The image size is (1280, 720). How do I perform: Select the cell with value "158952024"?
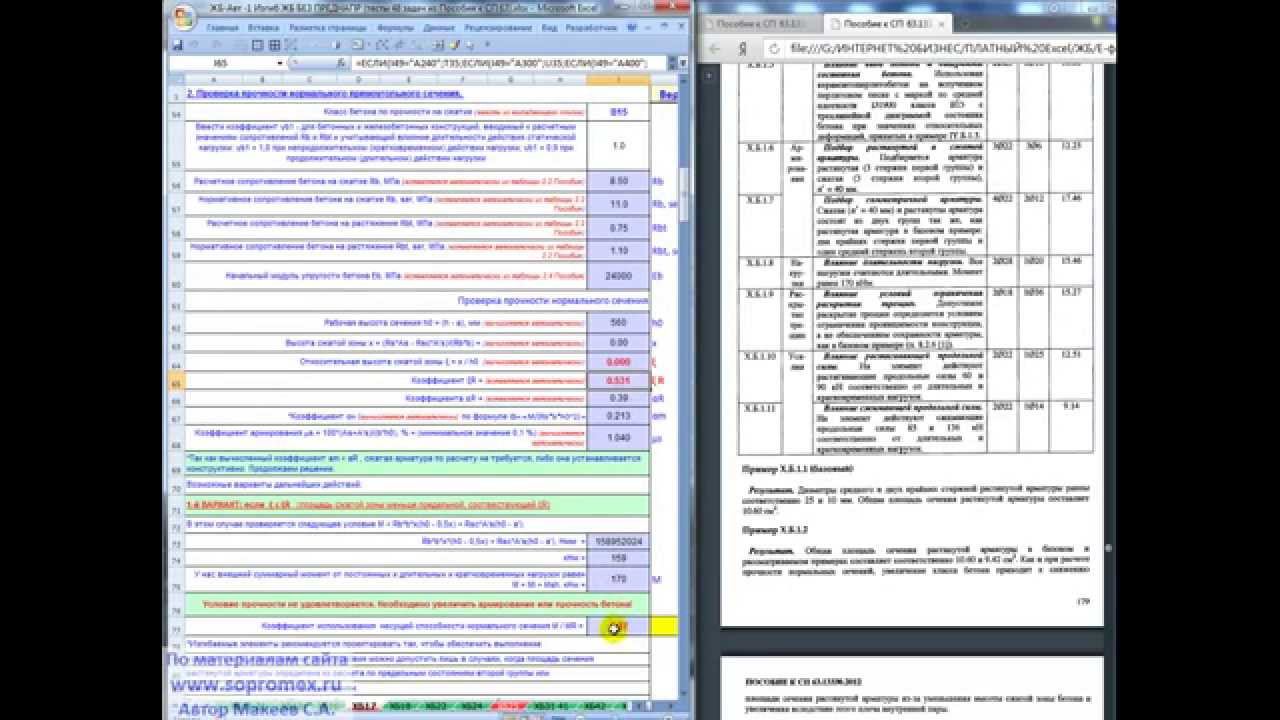click(x=618, y=541)
